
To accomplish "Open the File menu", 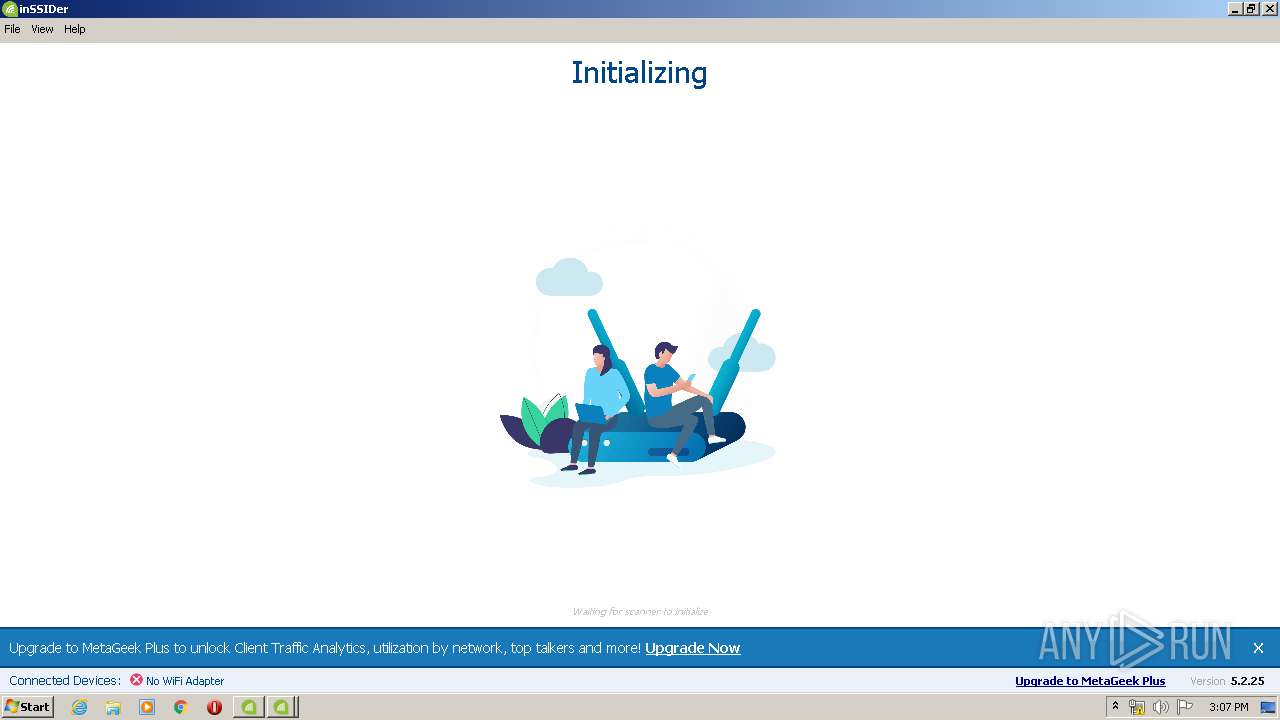I will pos(12,29).
